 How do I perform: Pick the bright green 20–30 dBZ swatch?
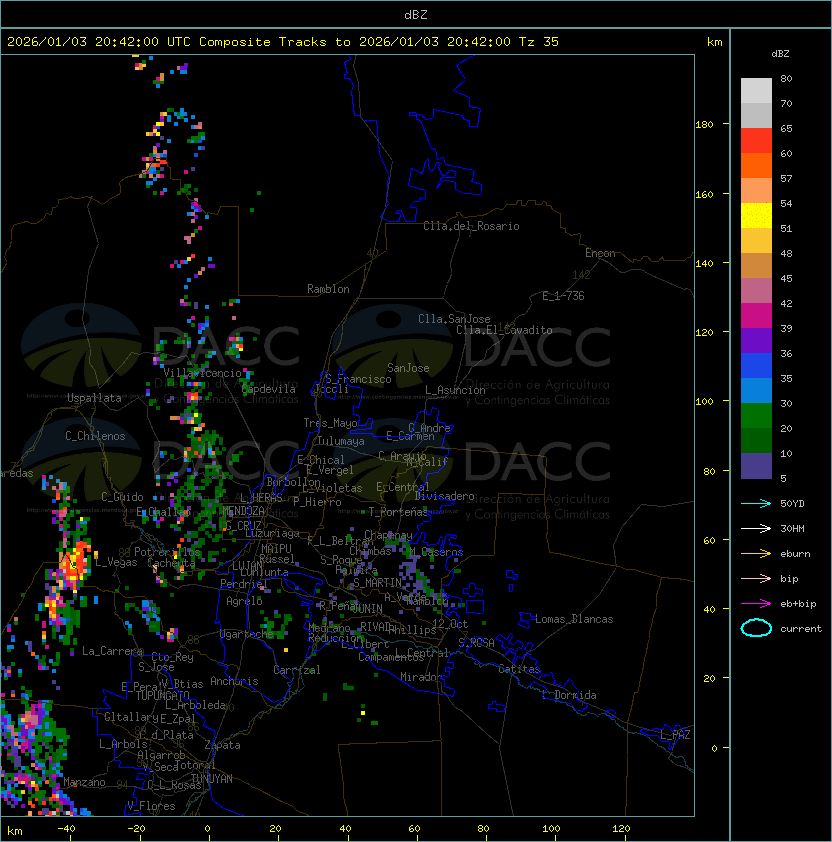click(x=756, y=416)
